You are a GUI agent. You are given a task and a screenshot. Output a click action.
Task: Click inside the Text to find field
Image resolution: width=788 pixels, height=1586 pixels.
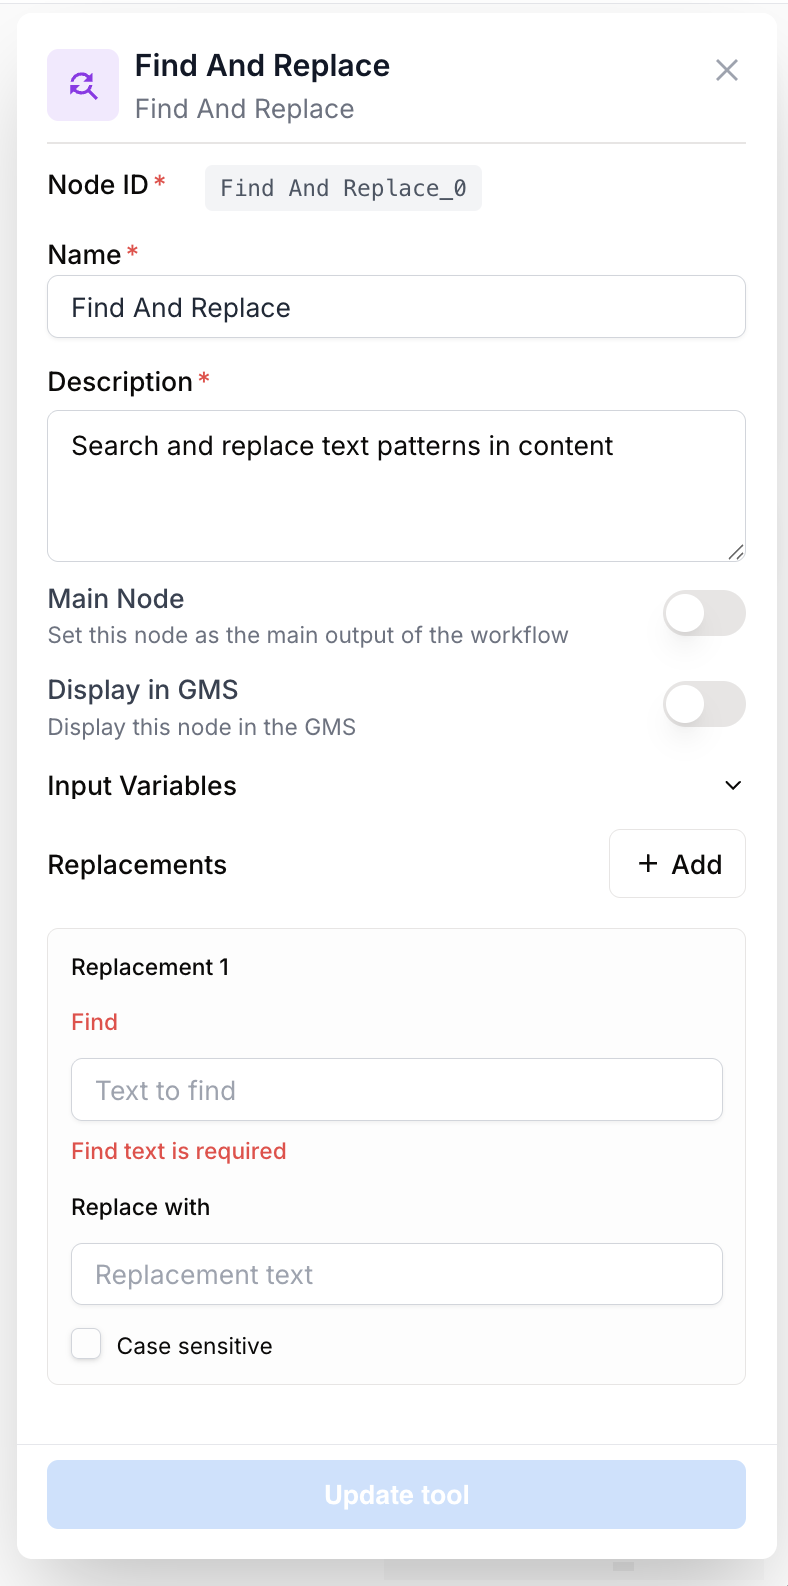(x=396, y=1089)
